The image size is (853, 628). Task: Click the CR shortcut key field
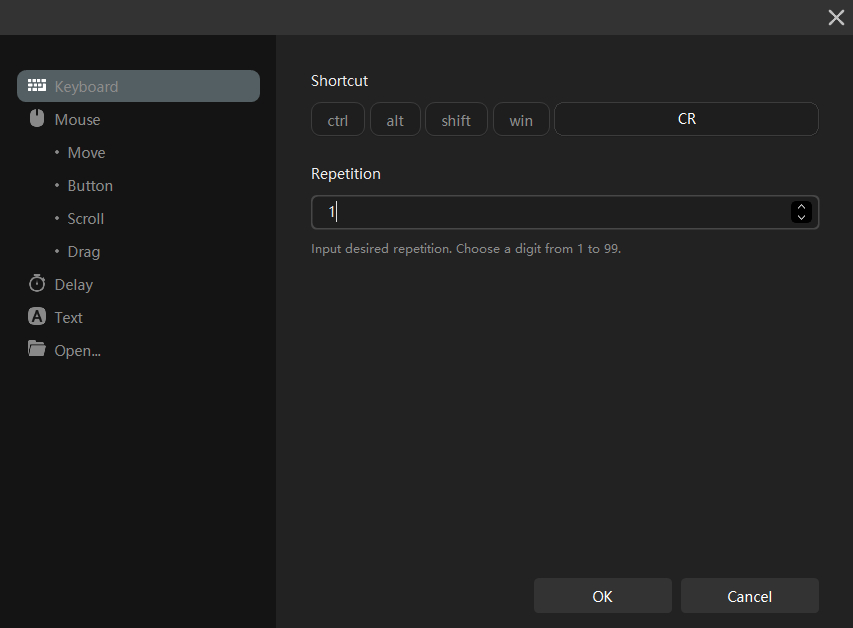click(686, 119)
